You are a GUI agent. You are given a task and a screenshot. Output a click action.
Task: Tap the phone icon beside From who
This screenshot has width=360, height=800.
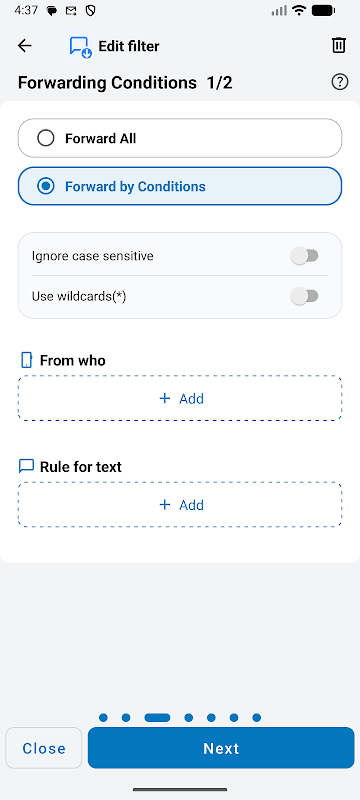(27, 360)
